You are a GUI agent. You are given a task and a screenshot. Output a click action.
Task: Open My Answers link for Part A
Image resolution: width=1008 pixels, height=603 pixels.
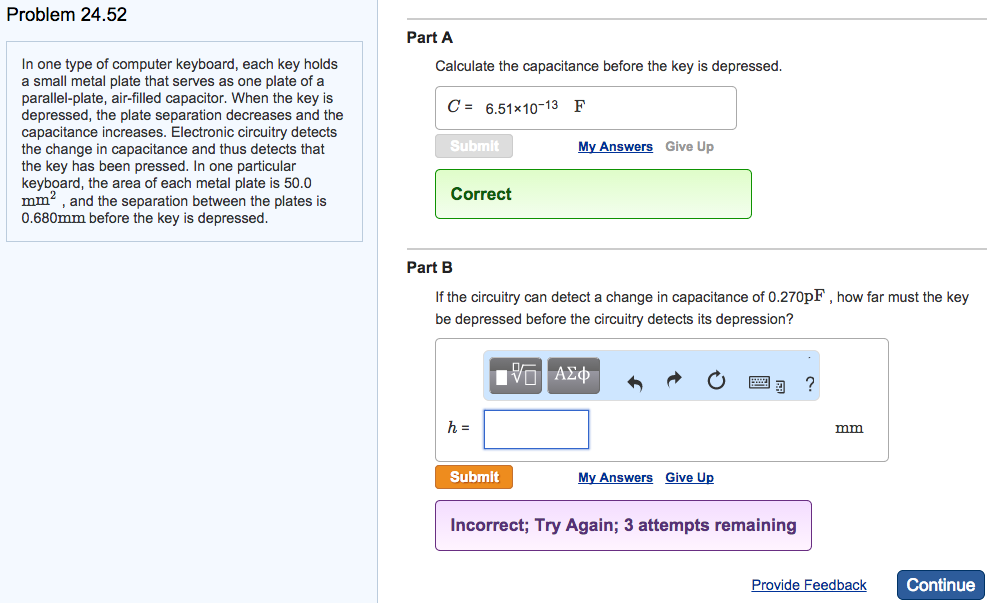point(615,147)
